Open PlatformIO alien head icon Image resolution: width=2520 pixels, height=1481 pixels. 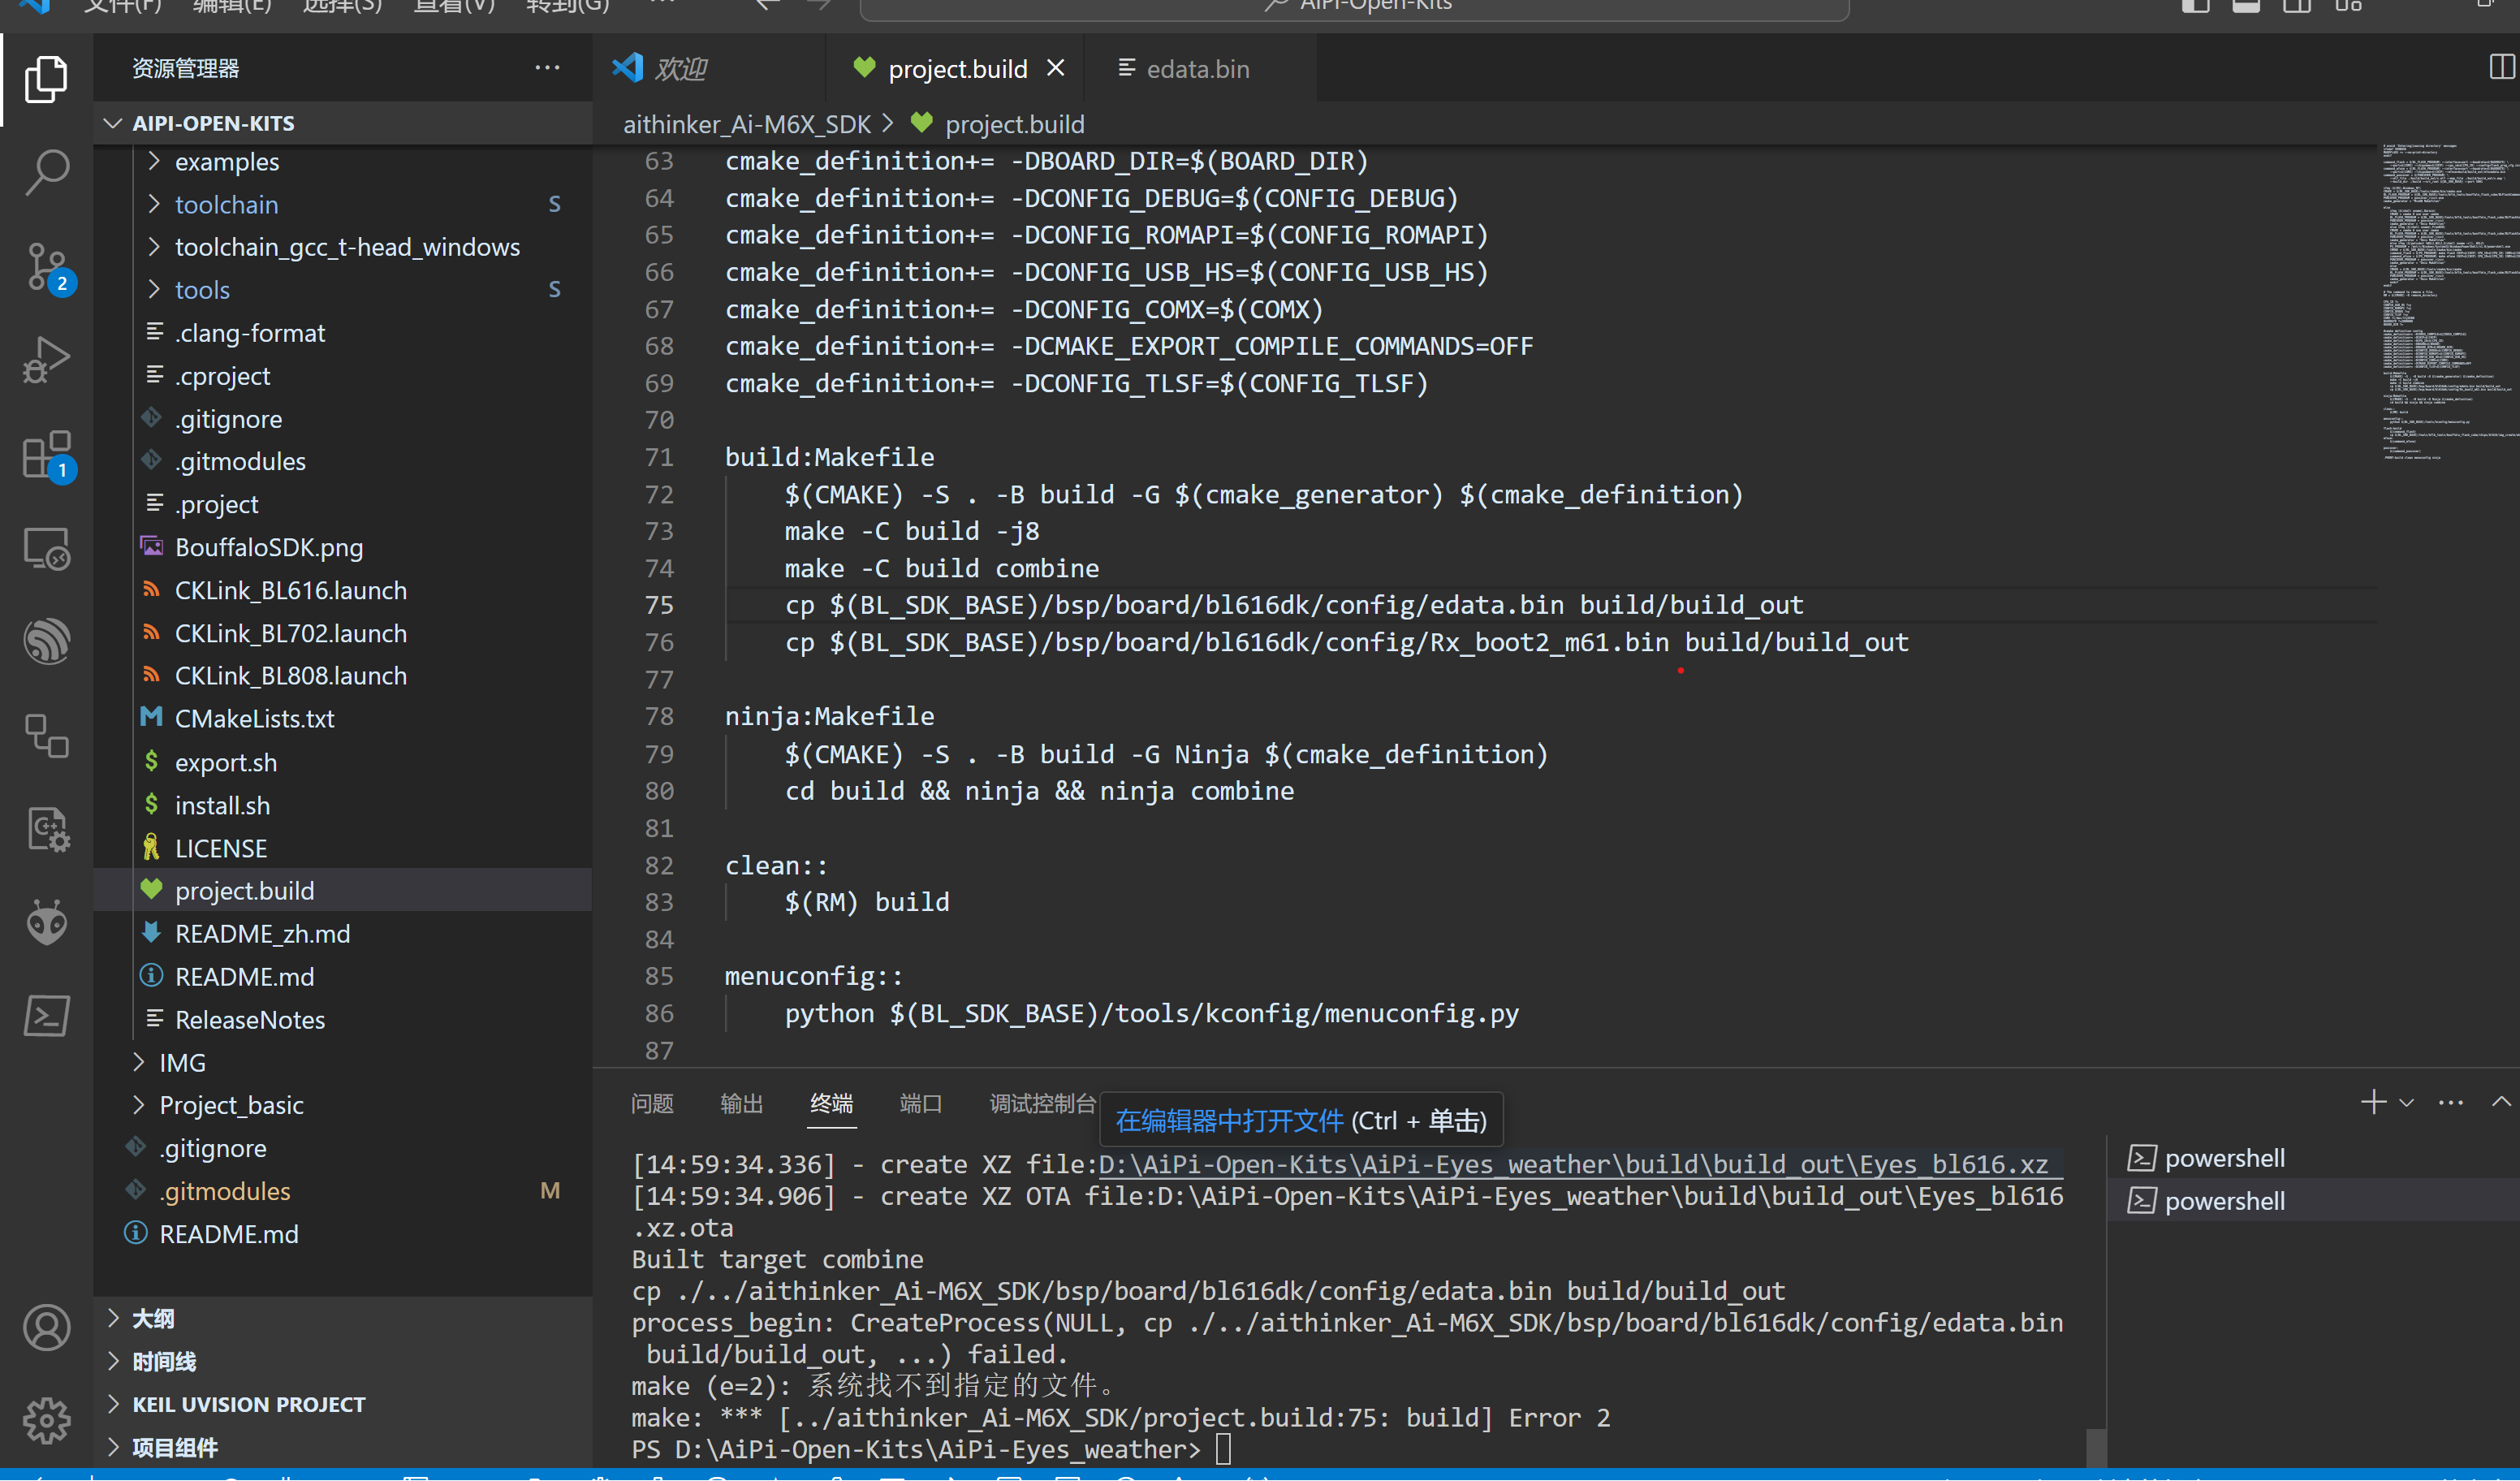tap(46, 922)
